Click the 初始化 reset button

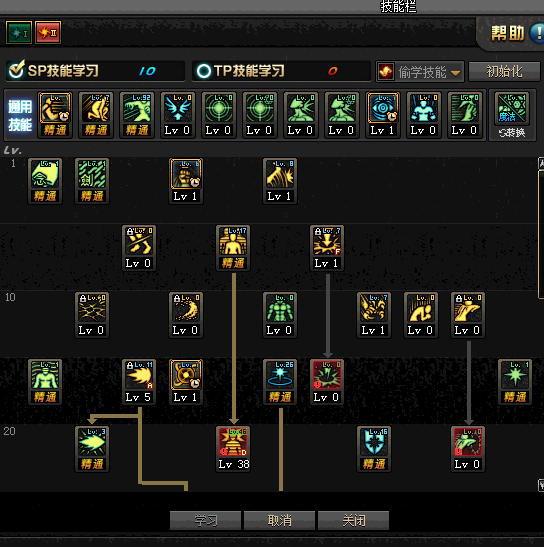[504, 72]
